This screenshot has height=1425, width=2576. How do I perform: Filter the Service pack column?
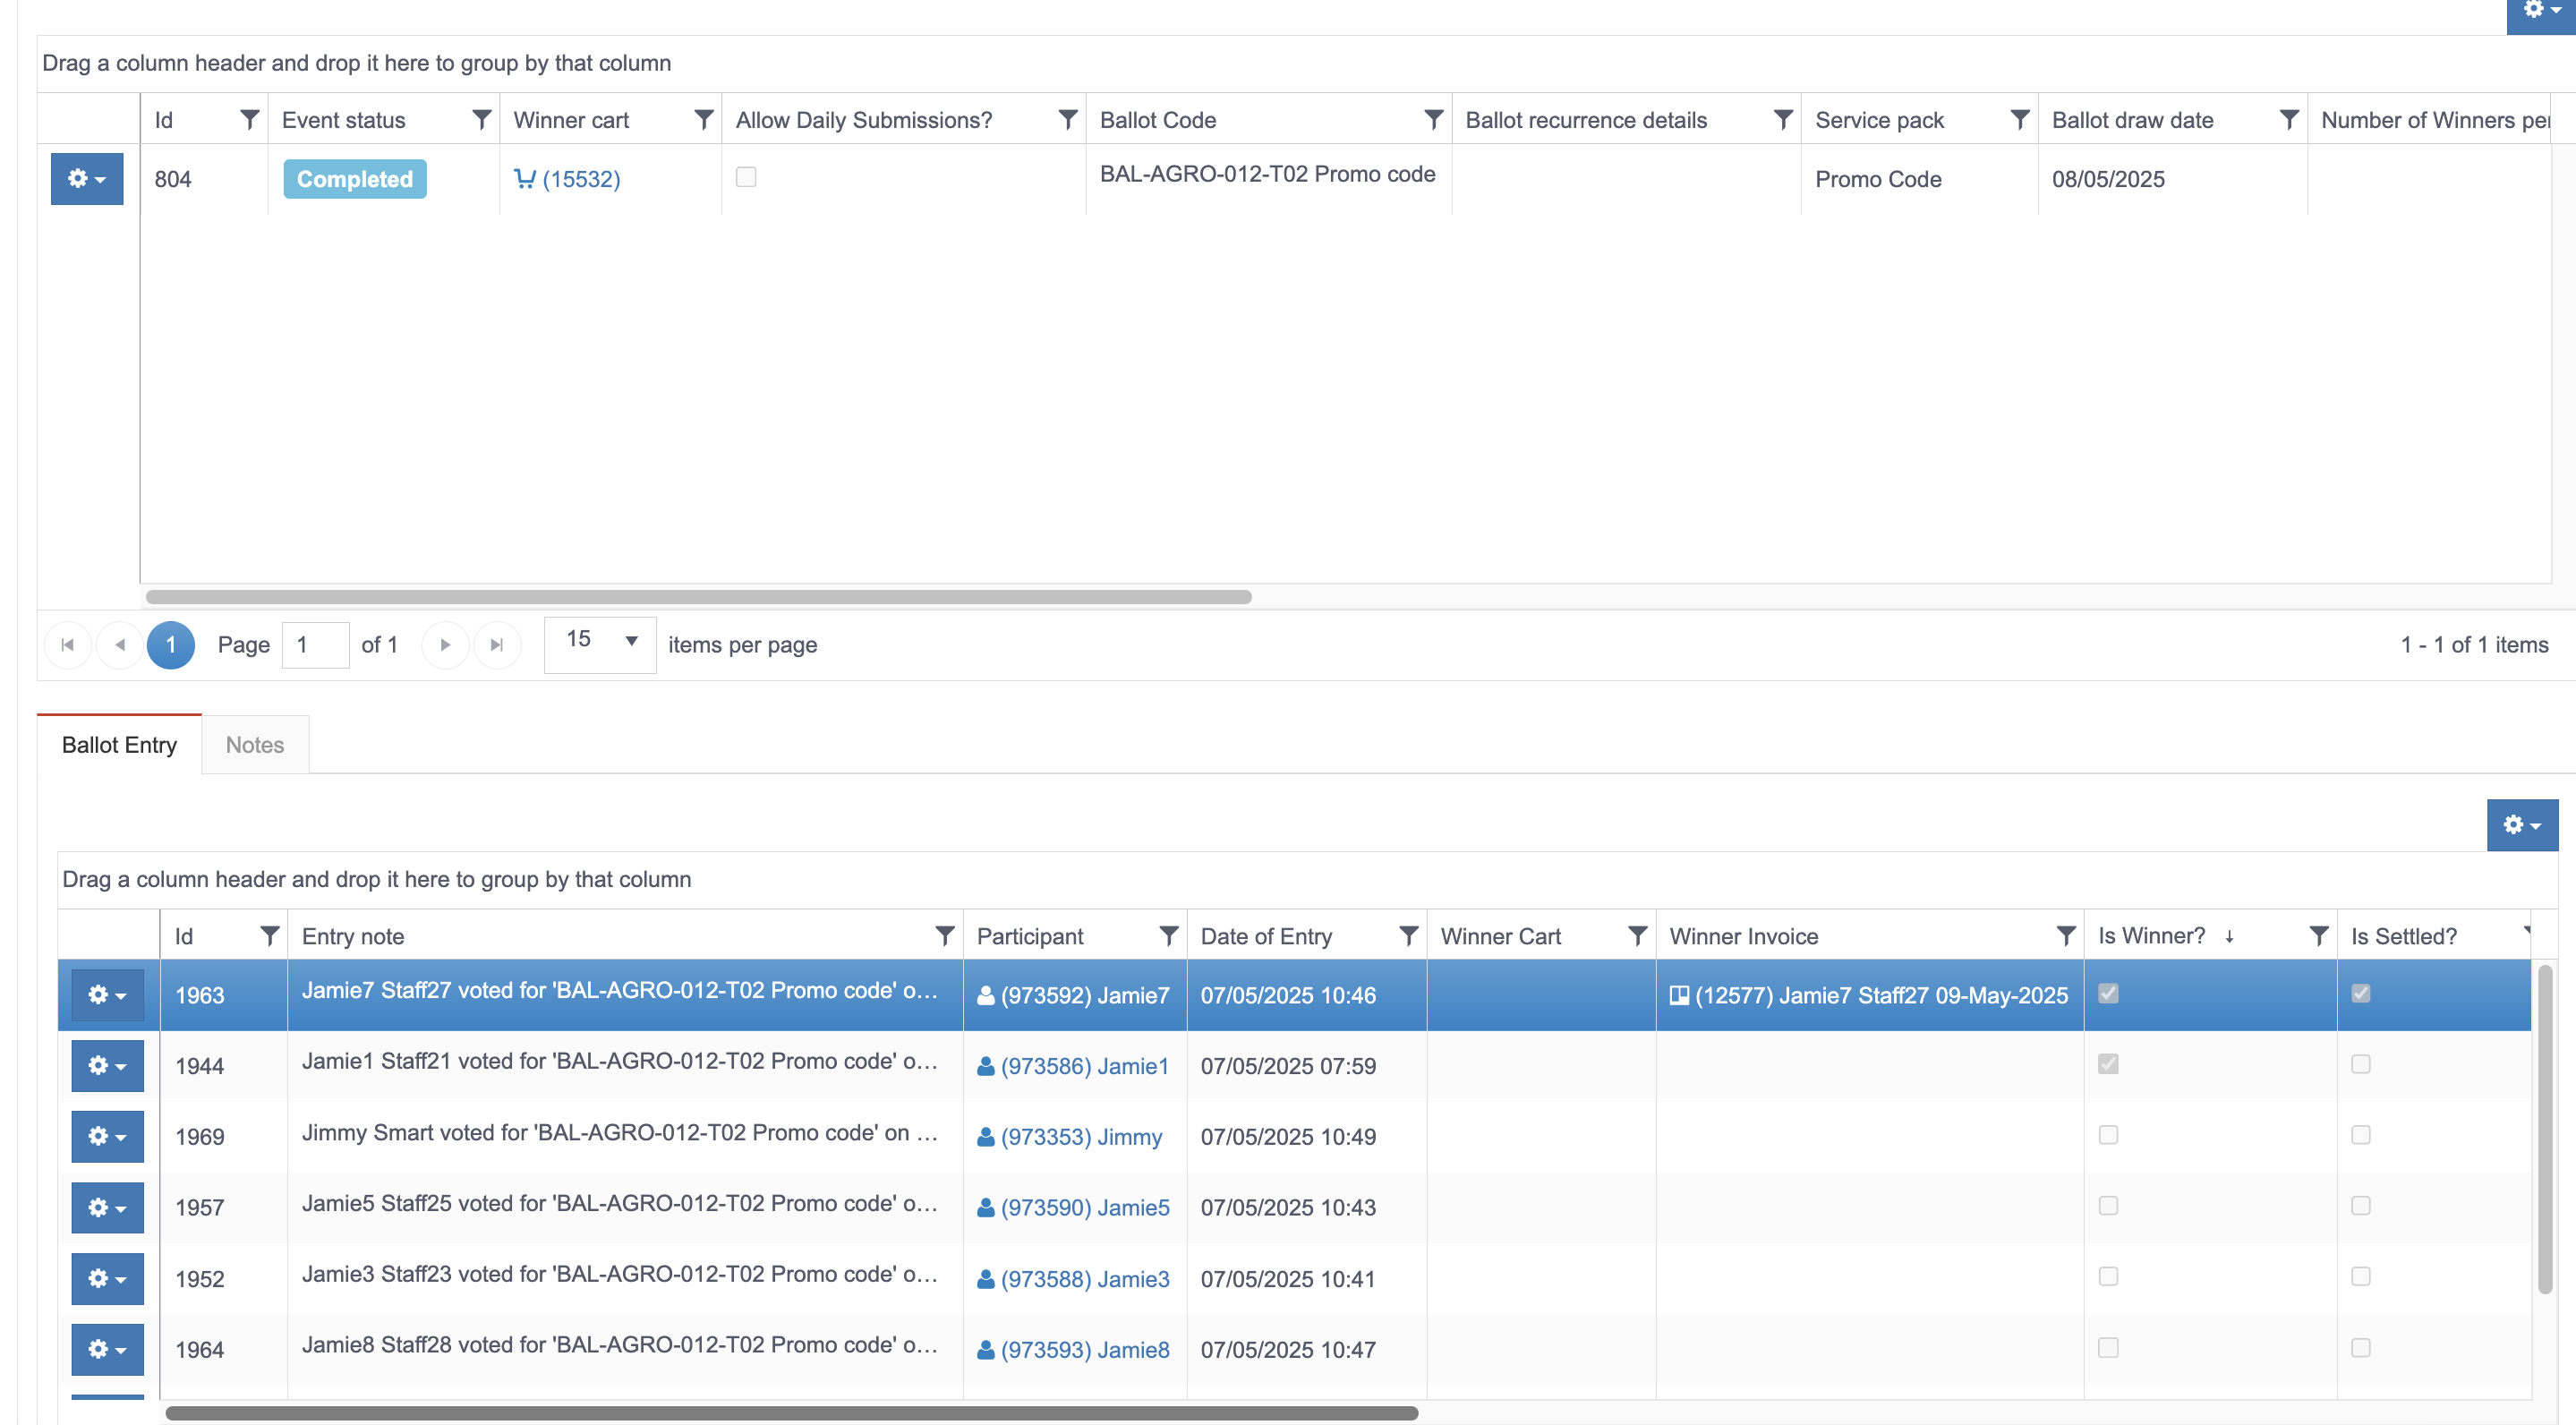2019,120
